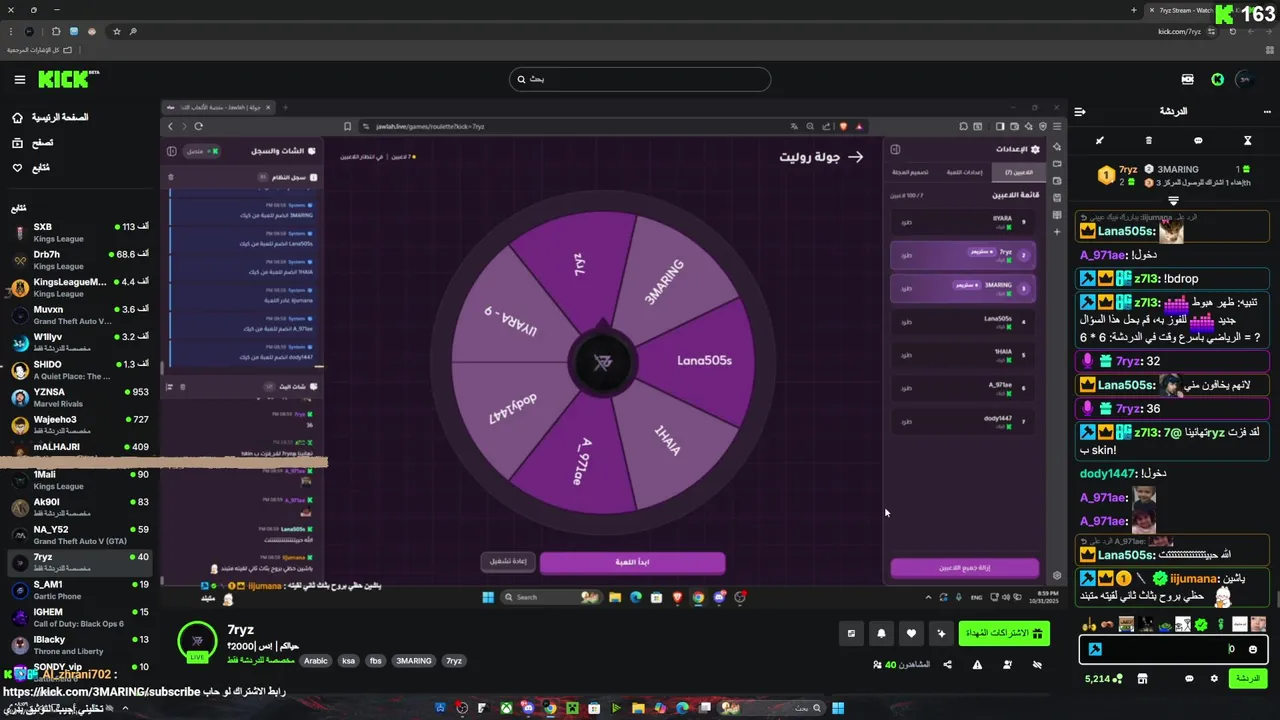Open the clips icon in Kick header
This screenshot has width=1280, height=720.
coord(1188,79)
